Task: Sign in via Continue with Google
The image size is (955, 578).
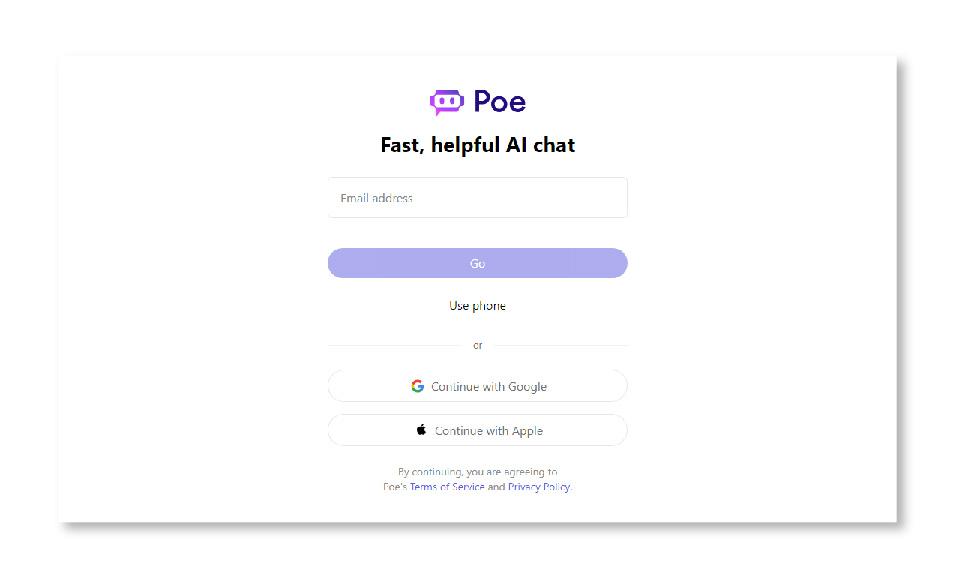Action: pyautogui.click(x=477, y=386)
